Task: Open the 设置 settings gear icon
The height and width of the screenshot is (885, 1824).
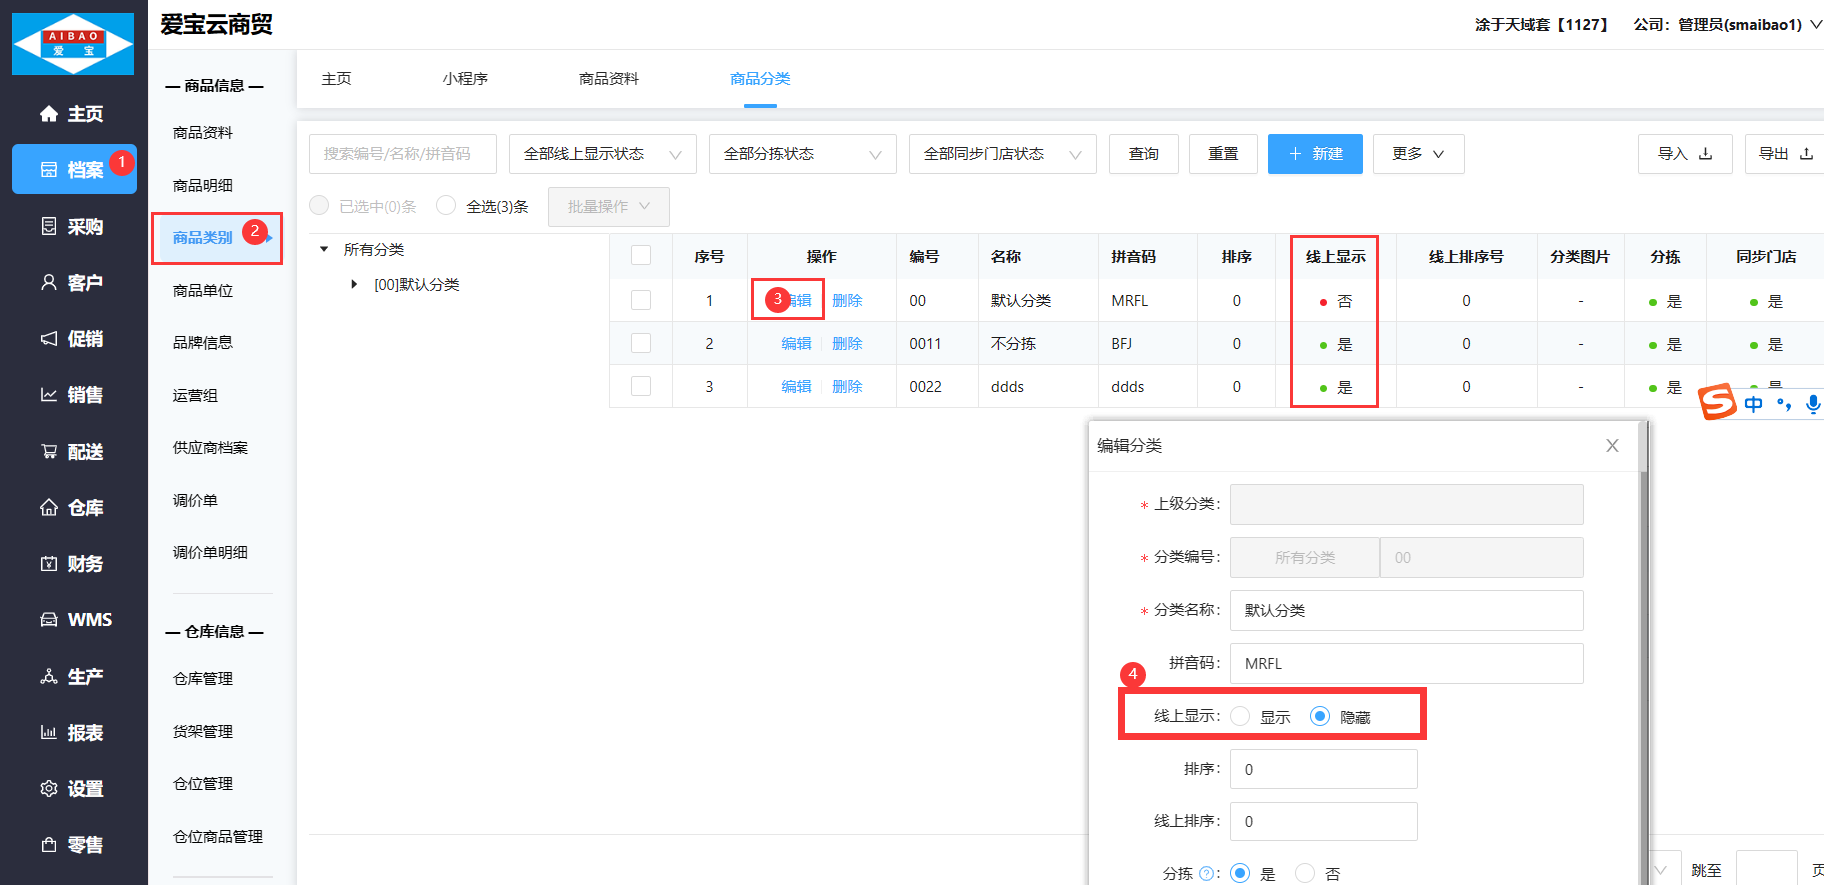Action: (49, 788)
